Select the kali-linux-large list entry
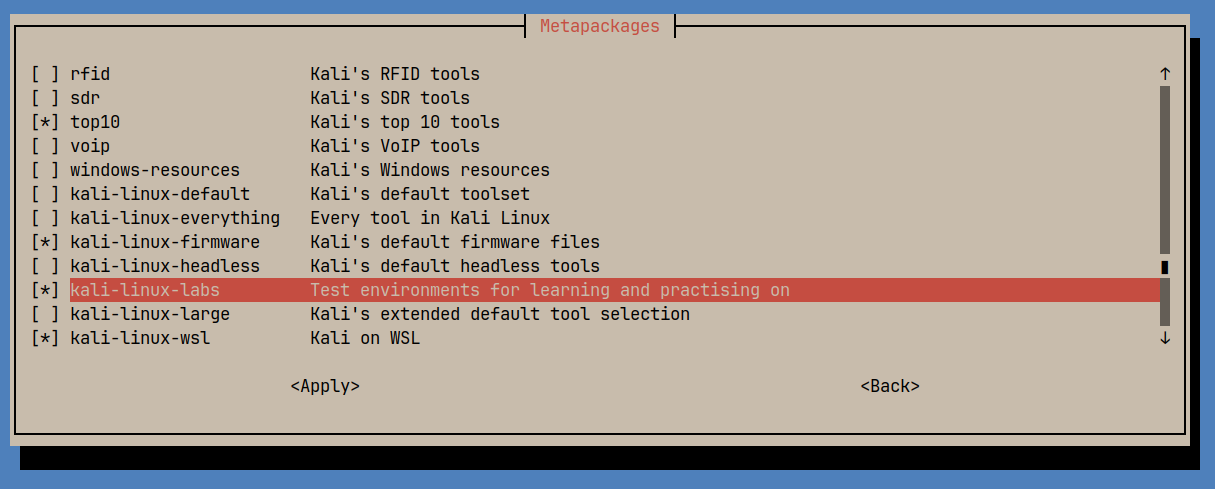 click(150, 314)
